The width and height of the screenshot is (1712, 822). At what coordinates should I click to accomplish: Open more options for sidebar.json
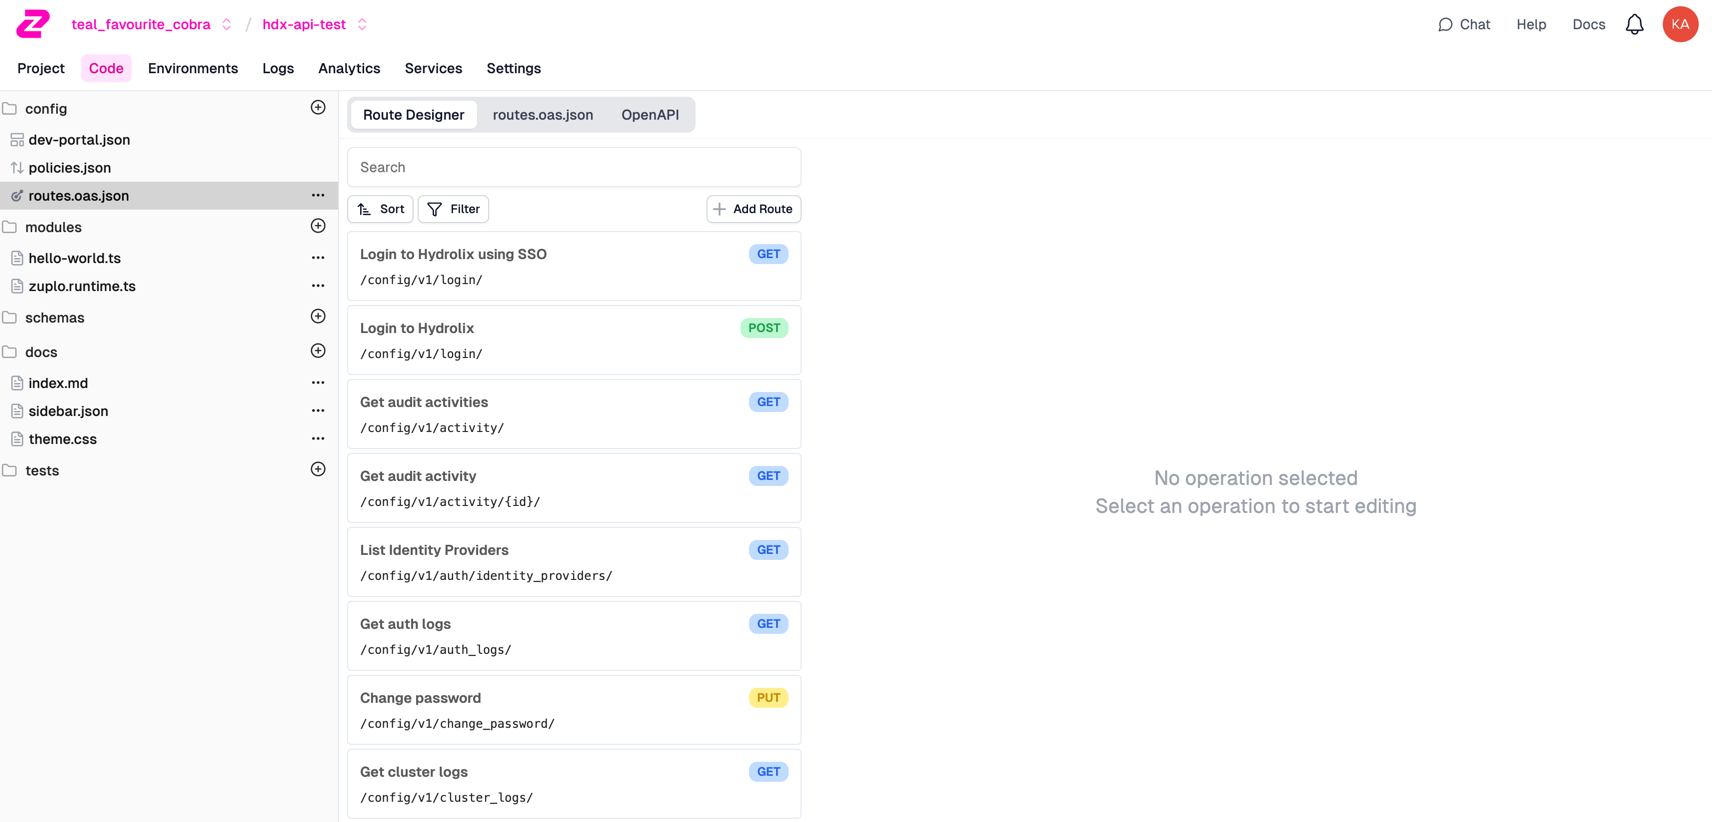318,411
